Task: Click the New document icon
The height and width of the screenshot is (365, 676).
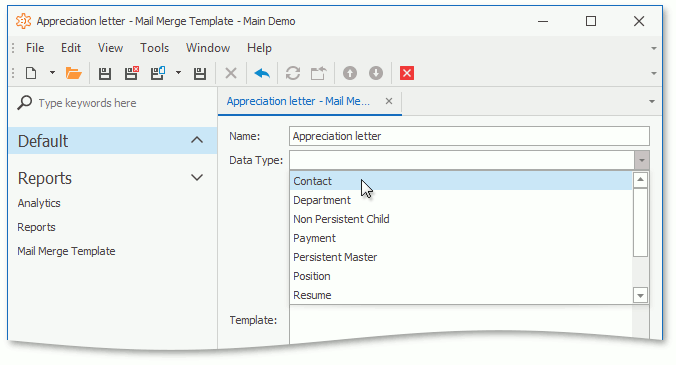Action: coord(31,73)
